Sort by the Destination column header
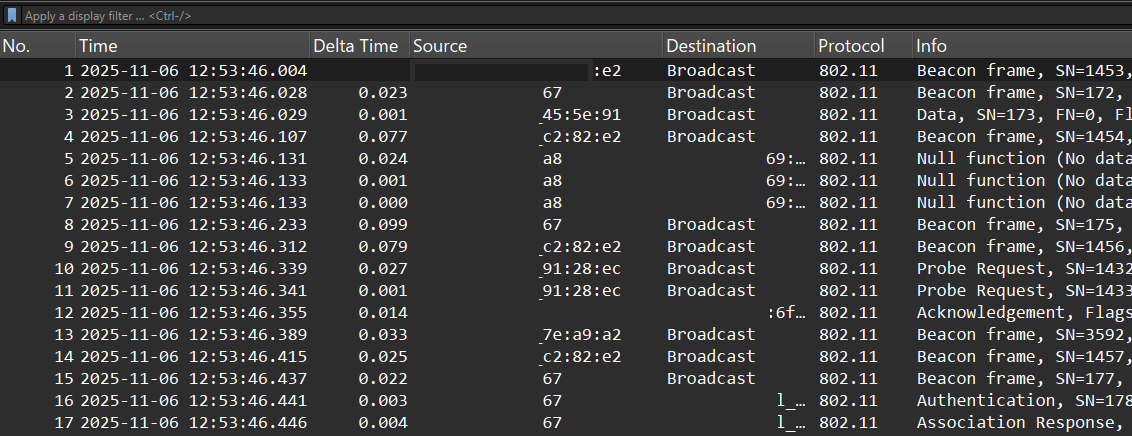Viewport: 1132px width, 436px height. point(739,46)
